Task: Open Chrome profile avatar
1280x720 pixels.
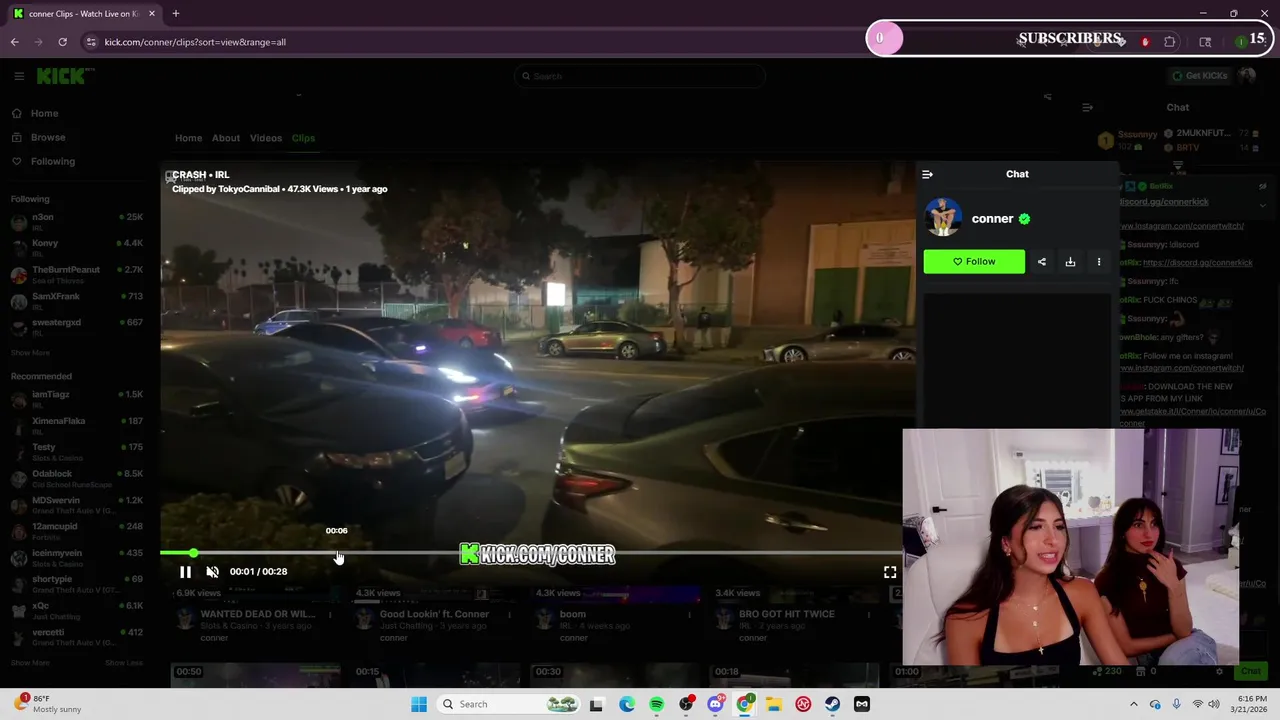Action: coord(1240,42)
